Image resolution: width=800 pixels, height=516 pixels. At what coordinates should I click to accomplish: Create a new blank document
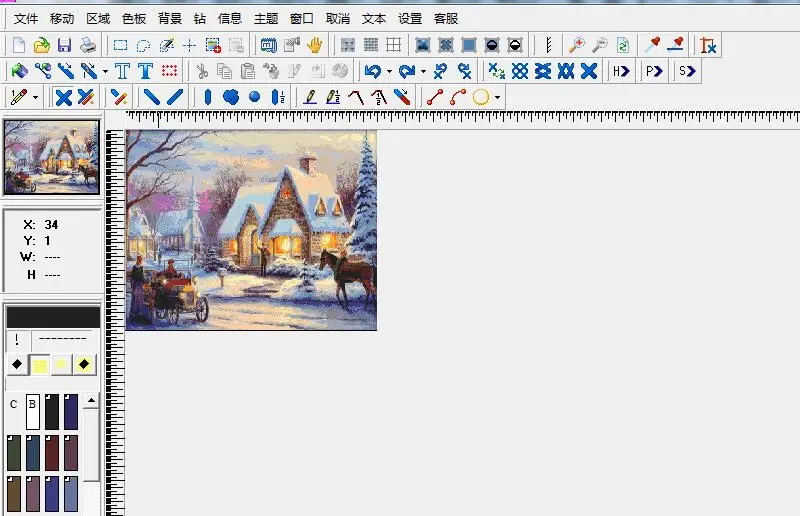click(x=19, y=45)
